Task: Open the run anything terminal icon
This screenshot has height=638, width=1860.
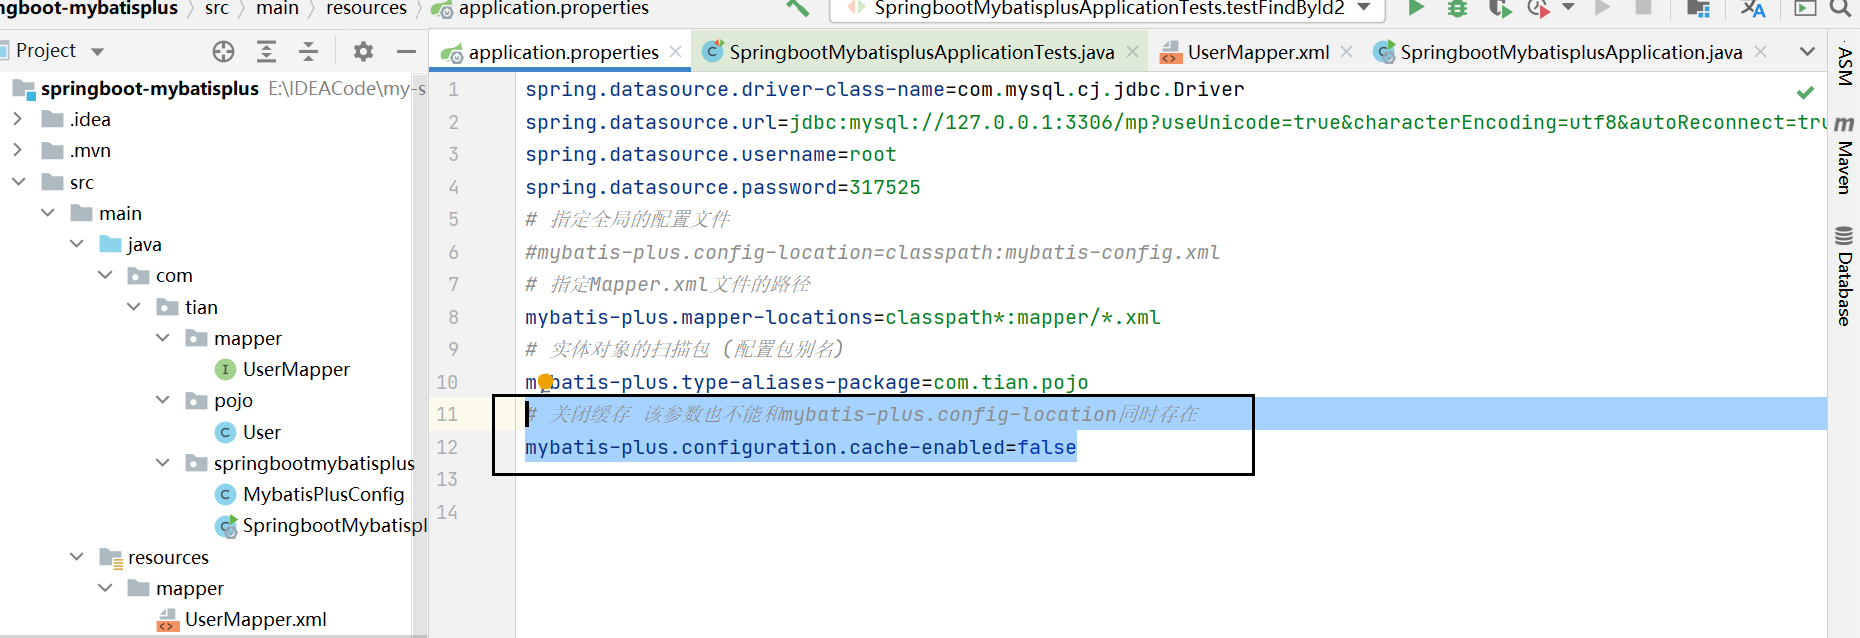Action: click(x=1805, y=8)
